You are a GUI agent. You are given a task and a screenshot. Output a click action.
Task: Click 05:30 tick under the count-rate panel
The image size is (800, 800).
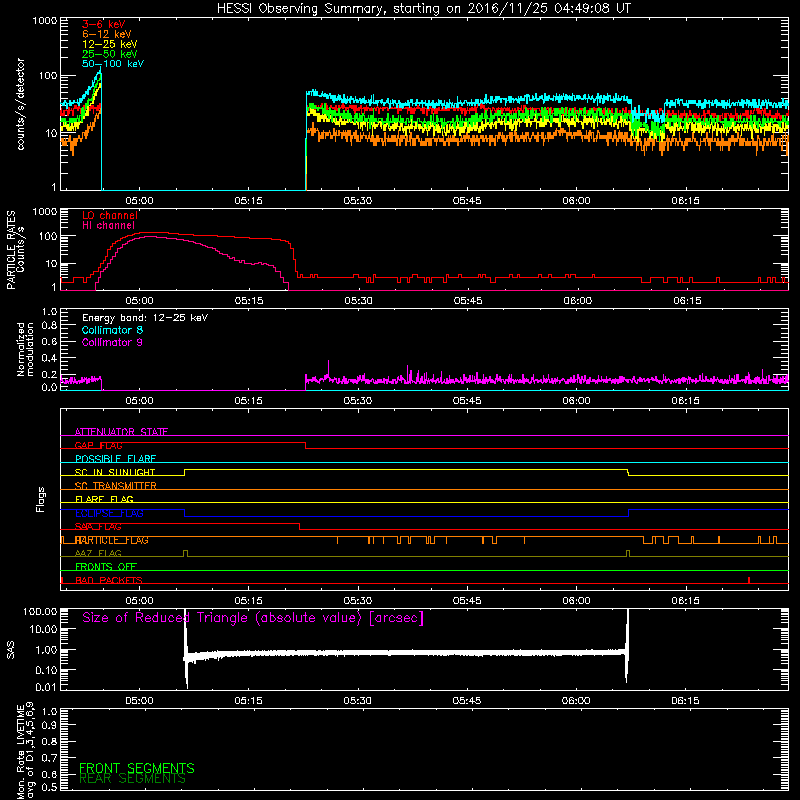point(358,201)
